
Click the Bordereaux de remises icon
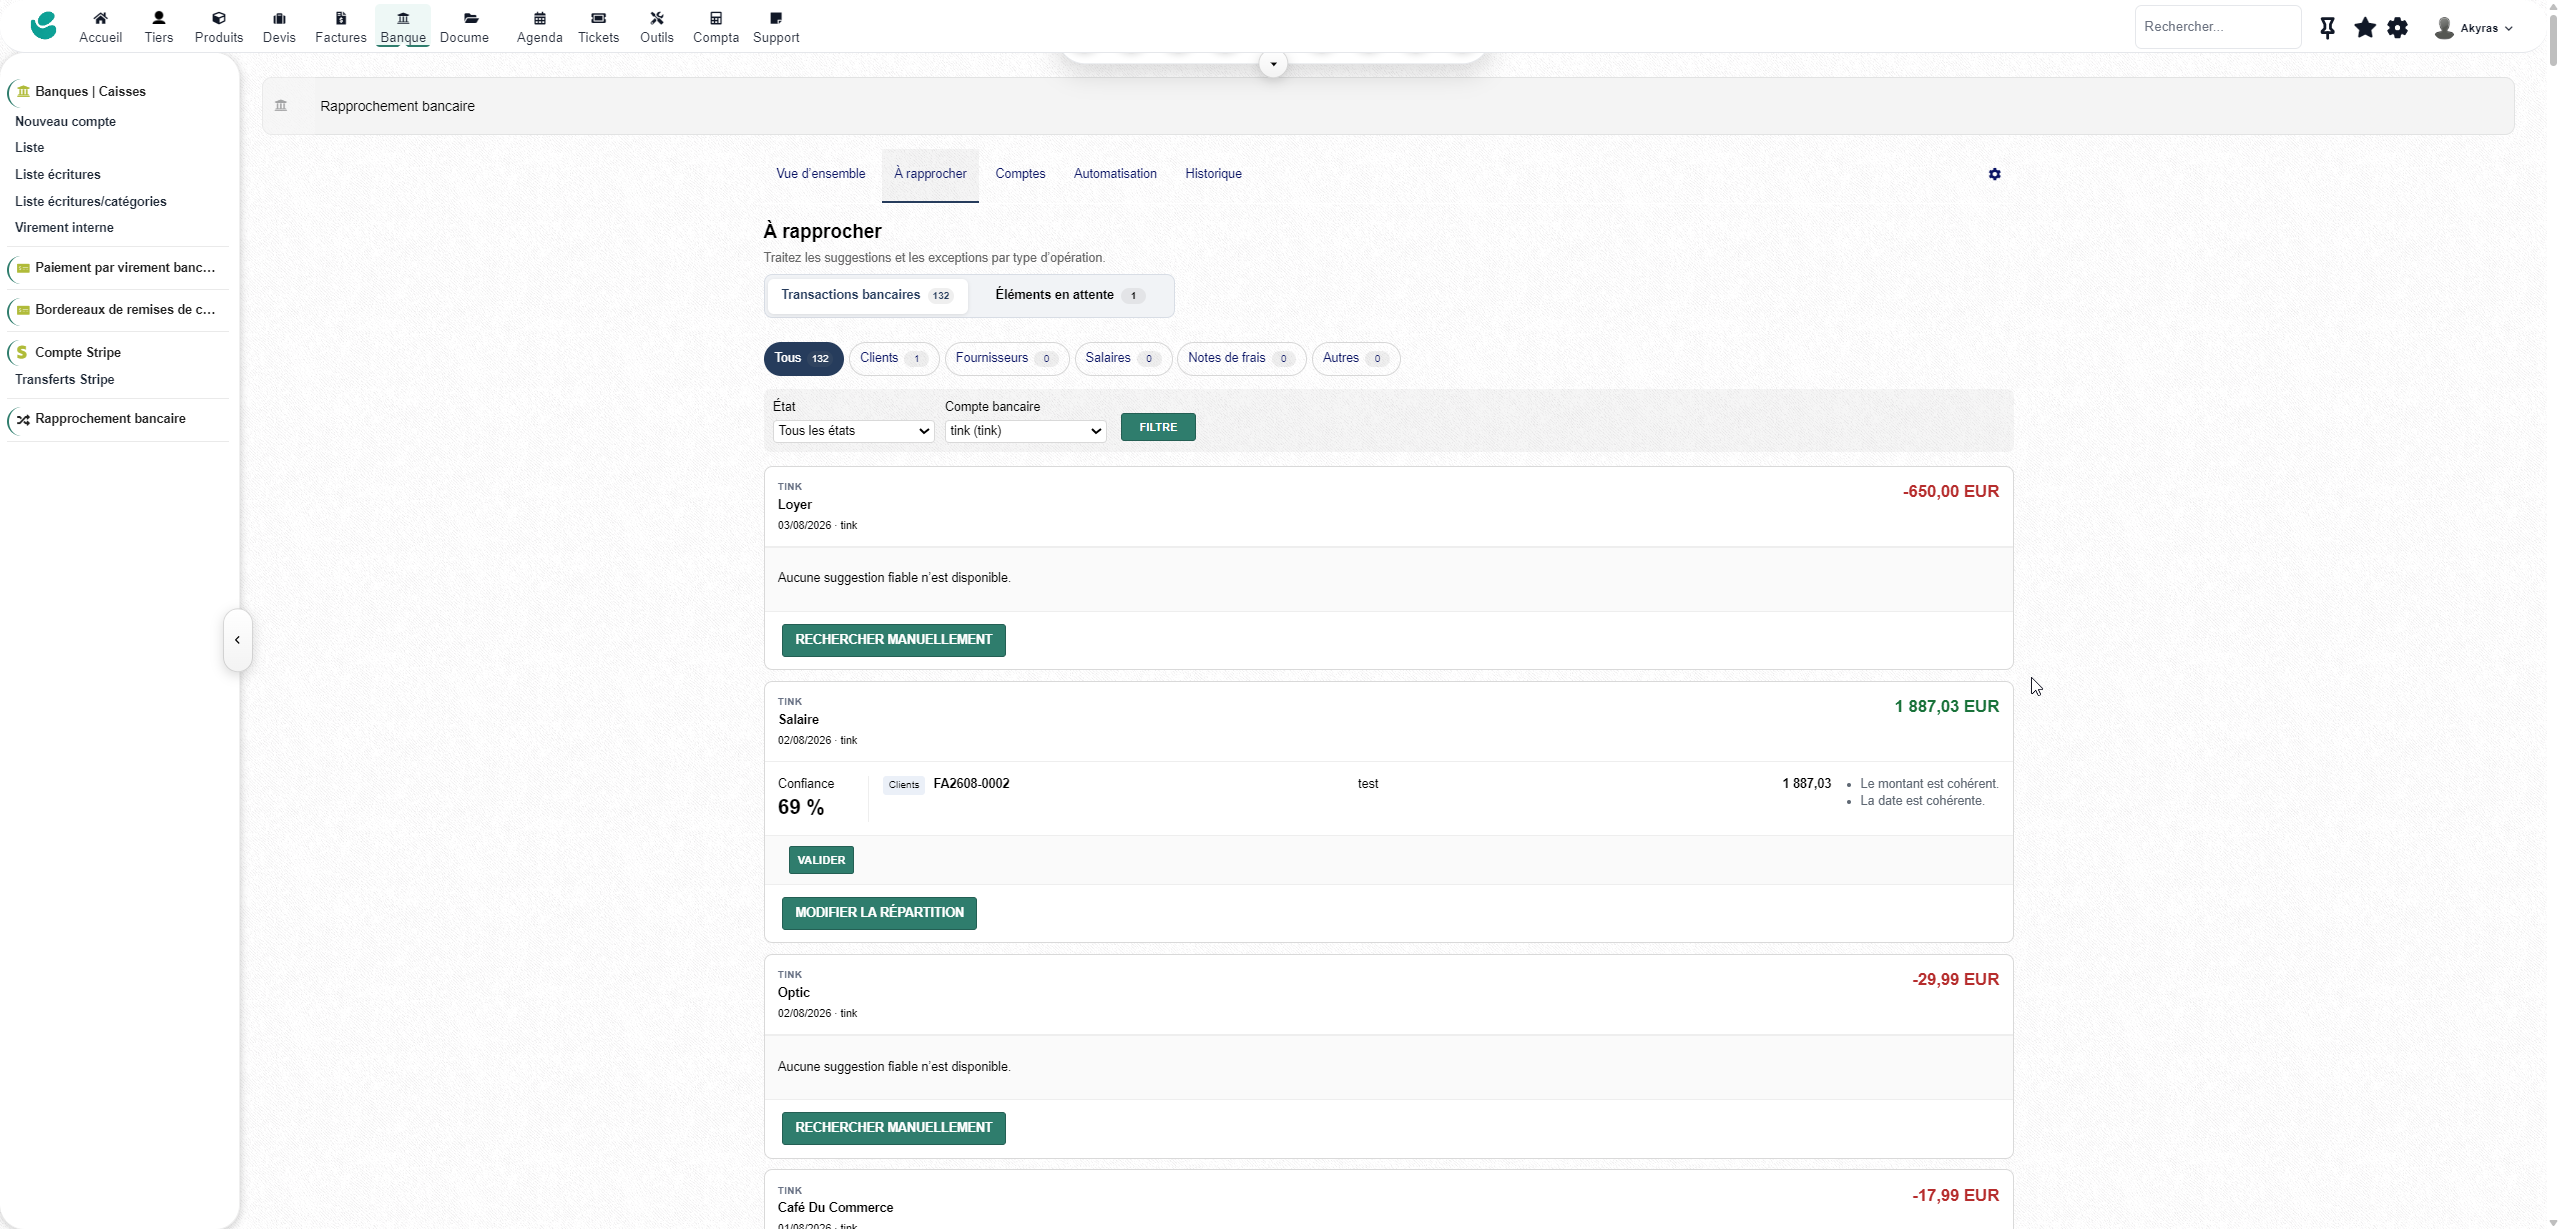23,310
